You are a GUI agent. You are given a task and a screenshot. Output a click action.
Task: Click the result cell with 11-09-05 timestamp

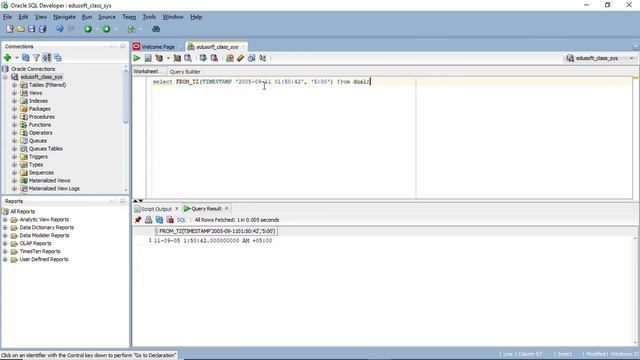pos(213,241)
